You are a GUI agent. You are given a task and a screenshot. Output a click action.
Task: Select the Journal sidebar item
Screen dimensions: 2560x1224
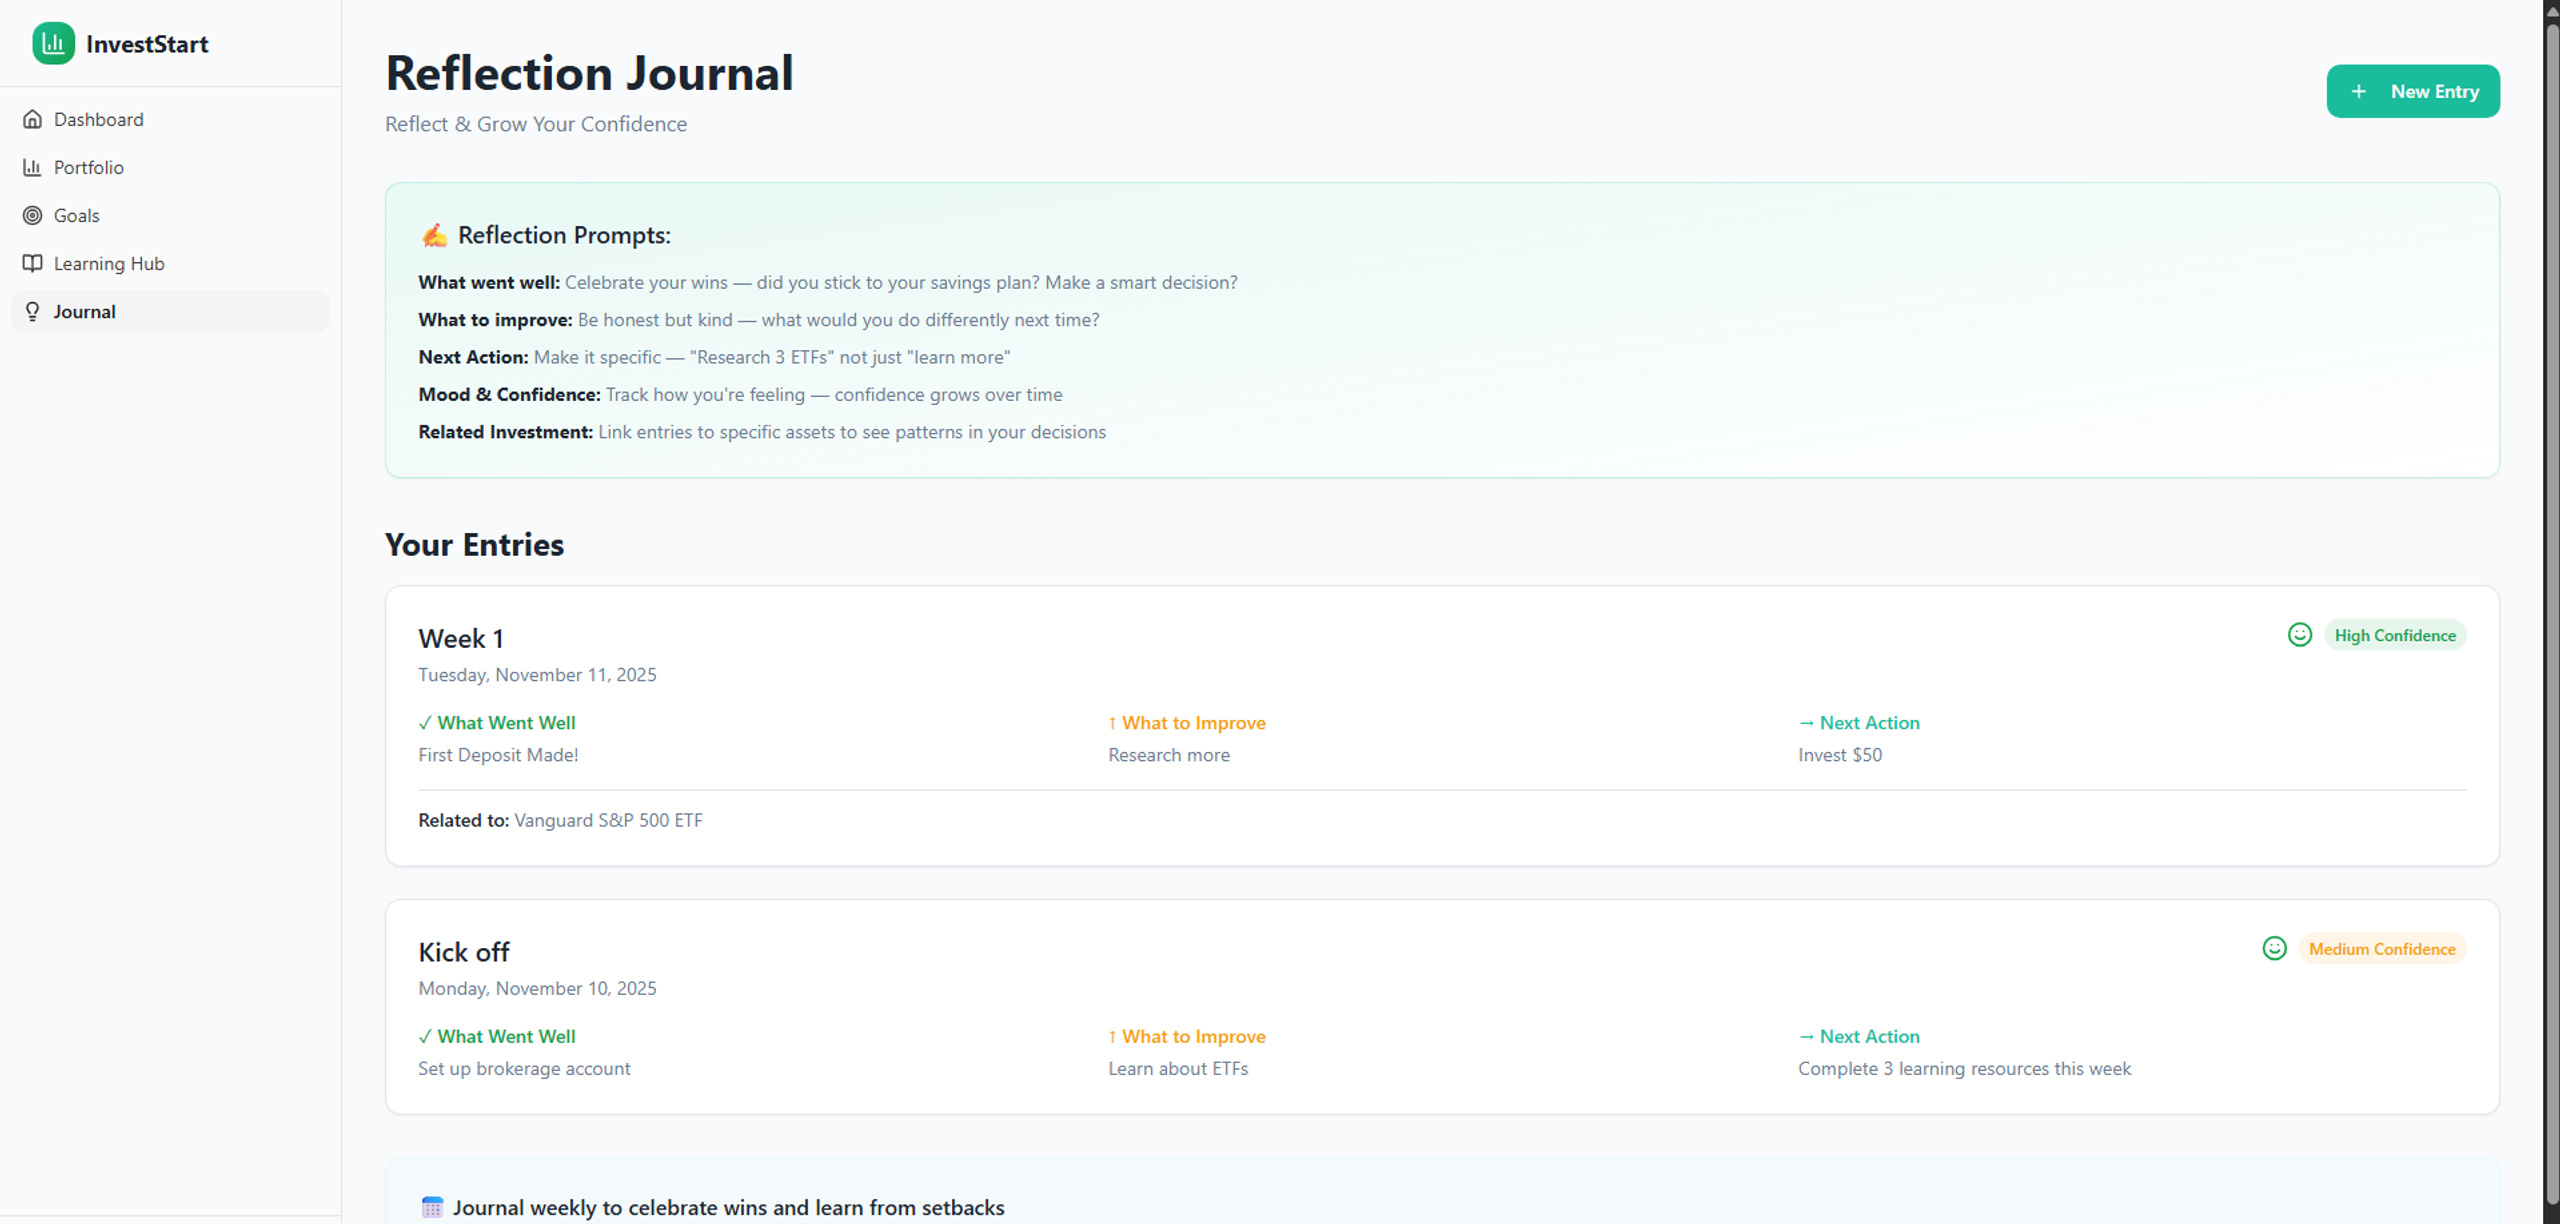170,311
